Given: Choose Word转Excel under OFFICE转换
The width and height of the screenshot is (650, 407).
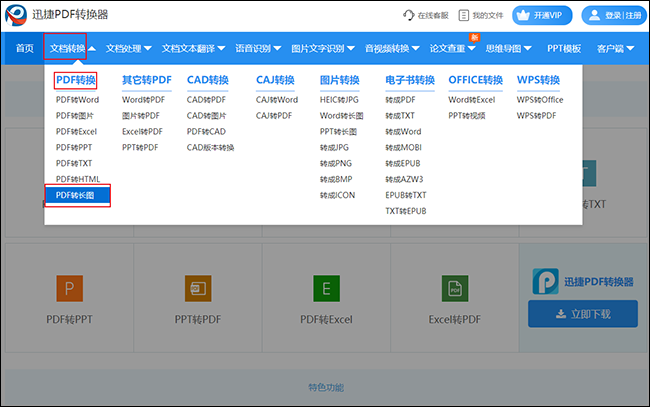Looking at the screenshot, I should pos(472,100).
